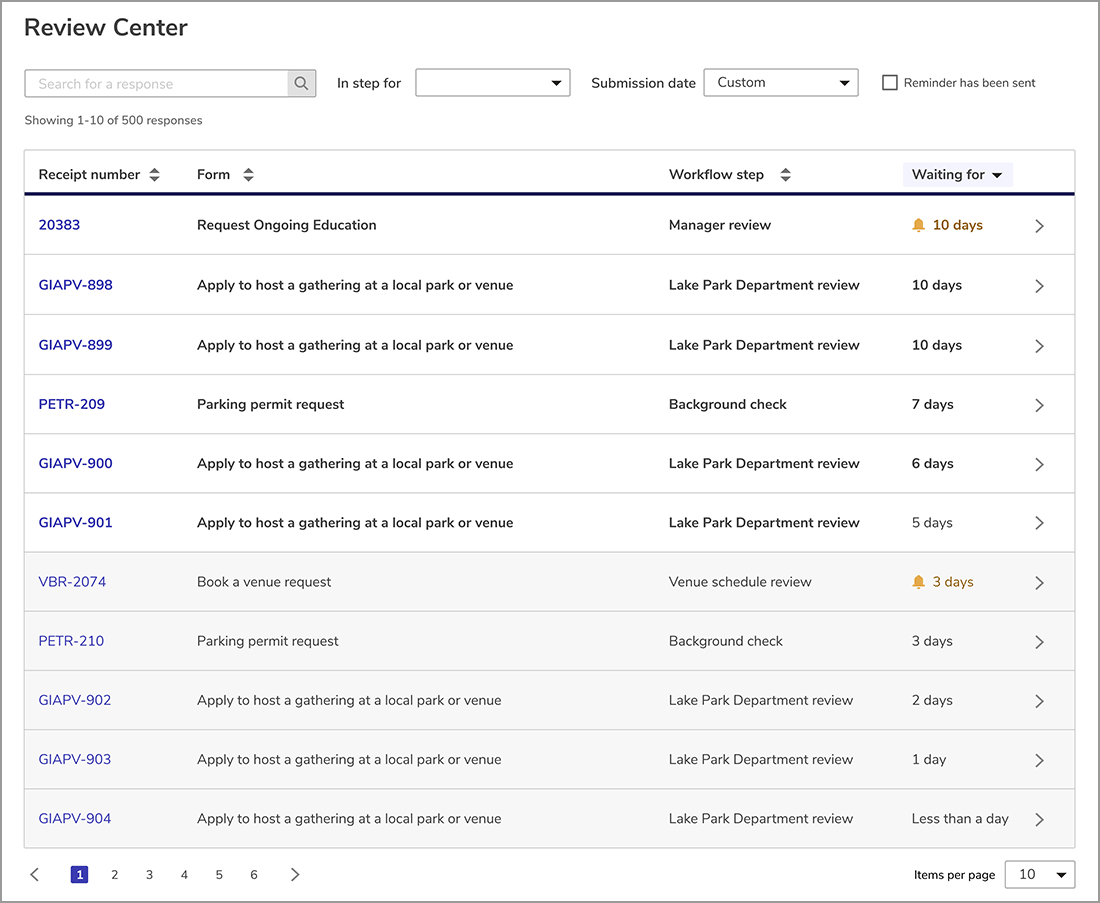Open row GIAPV-903 with its chevron arrow

point(1040,760)
